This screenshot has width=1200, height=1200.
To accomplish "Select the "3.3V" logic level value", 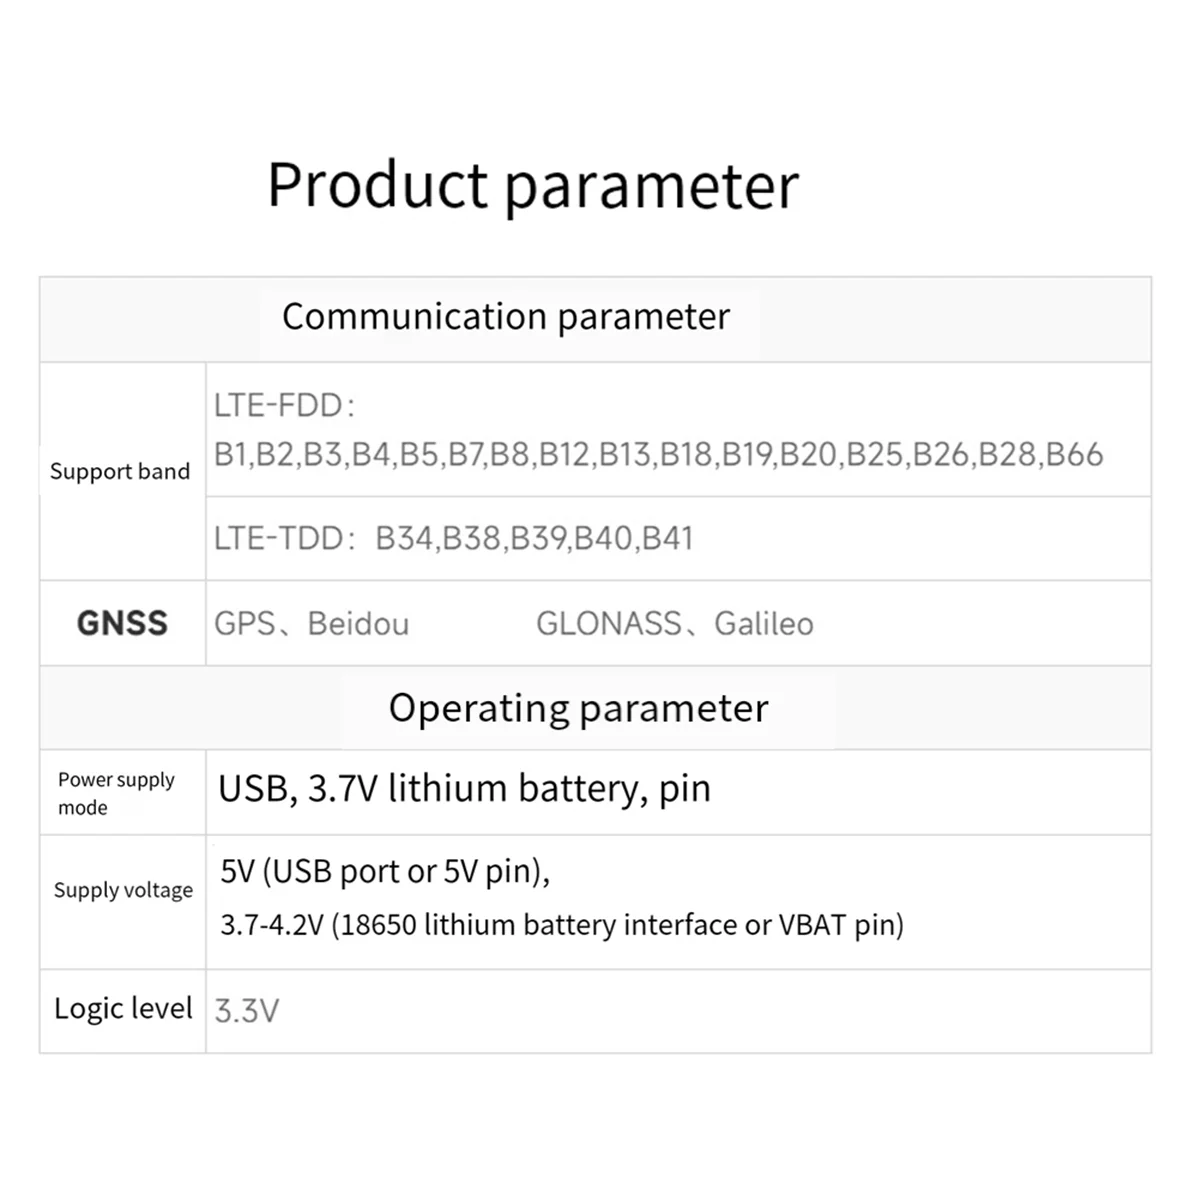I will click(x=246, y=1010).
